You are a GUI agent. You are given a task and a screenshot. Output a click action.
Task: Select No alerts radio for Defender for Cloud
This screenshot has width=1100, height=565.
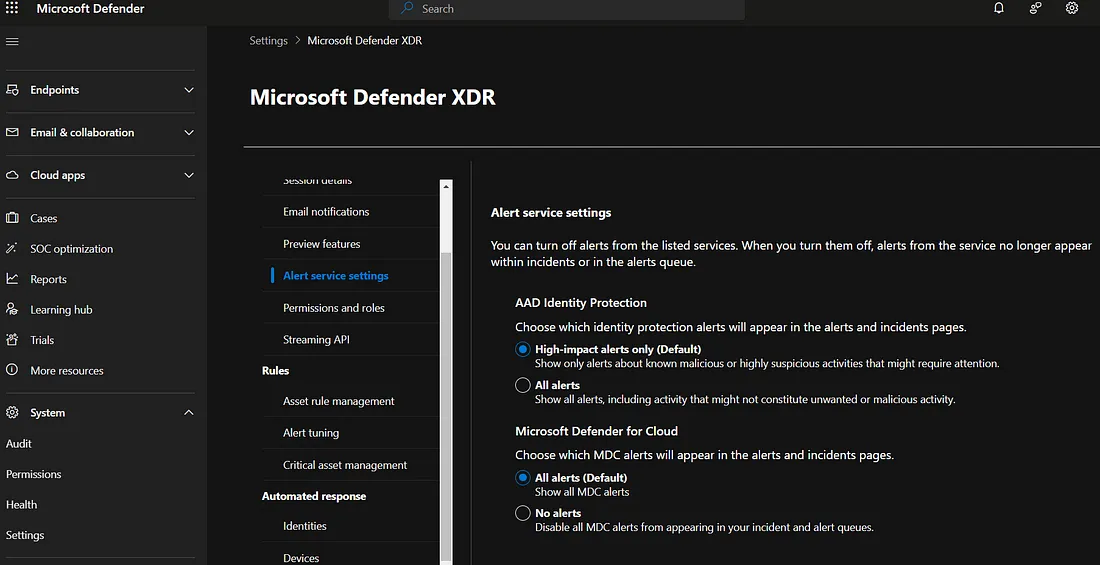pos(523,513)
